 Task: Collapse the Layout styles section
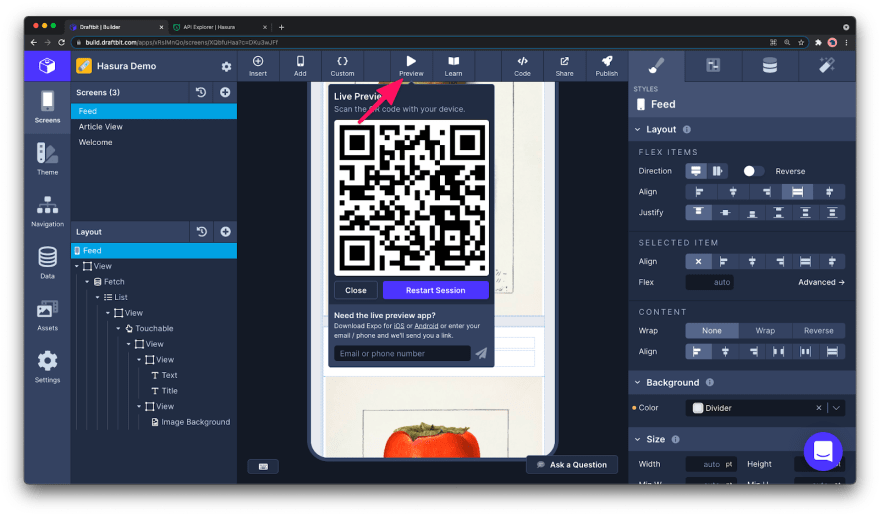coord(638,130)
